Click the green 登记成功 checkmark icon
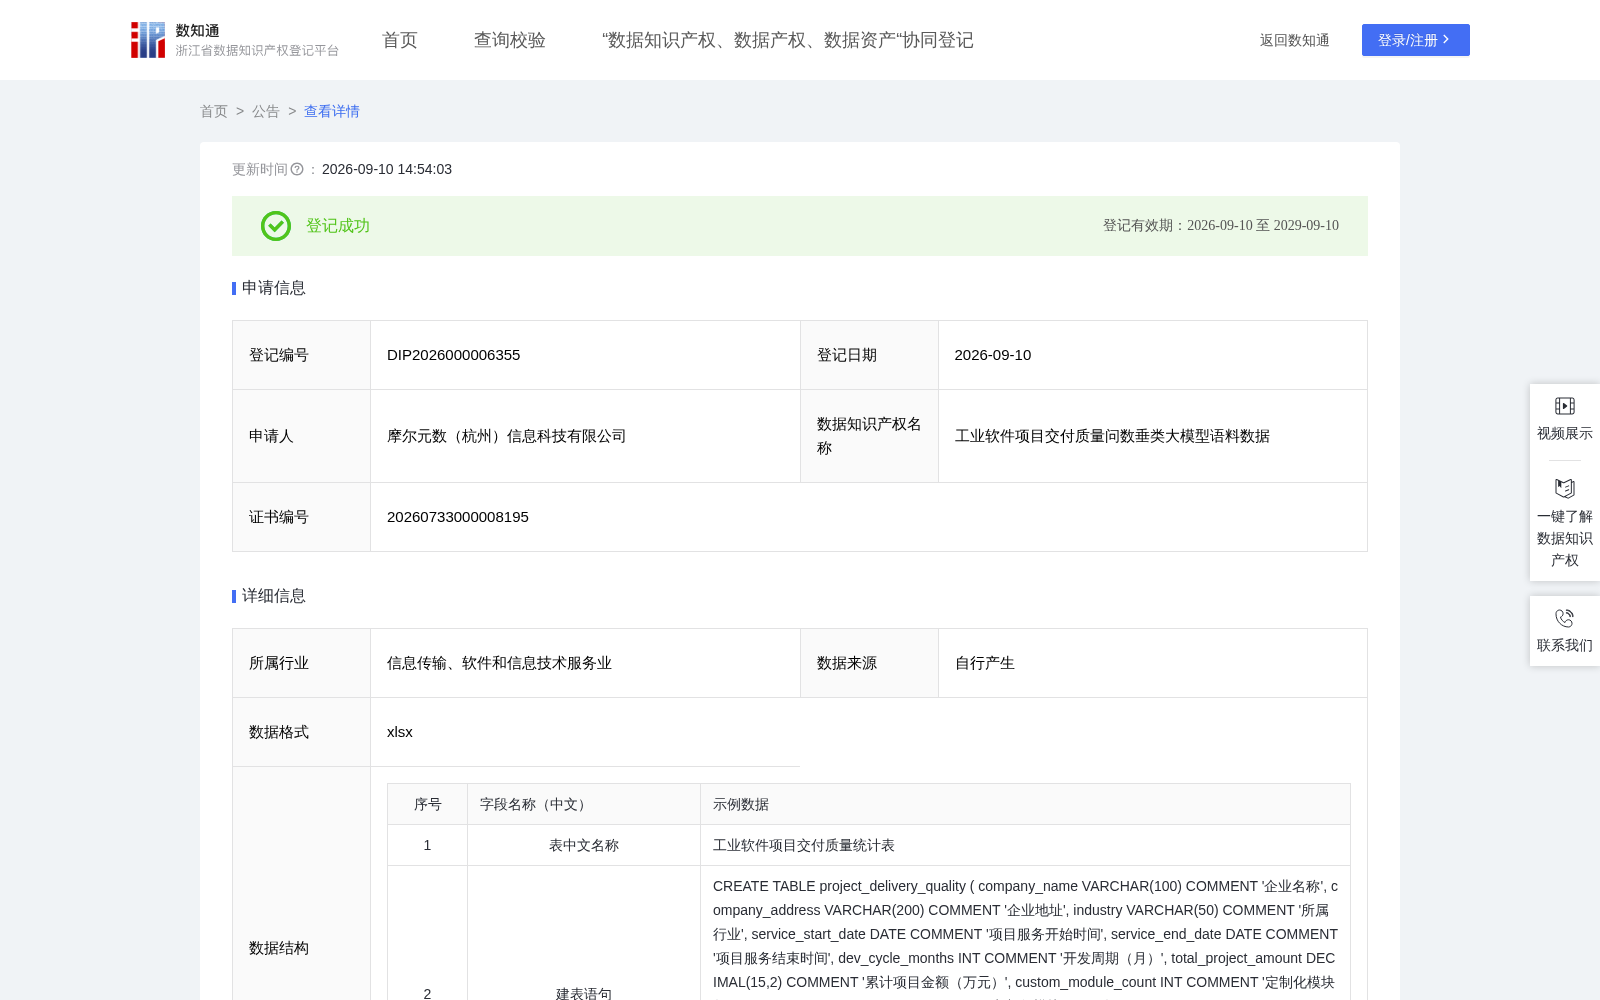This screenshot has width=1600, height=1000. click(x=276, y=226)
